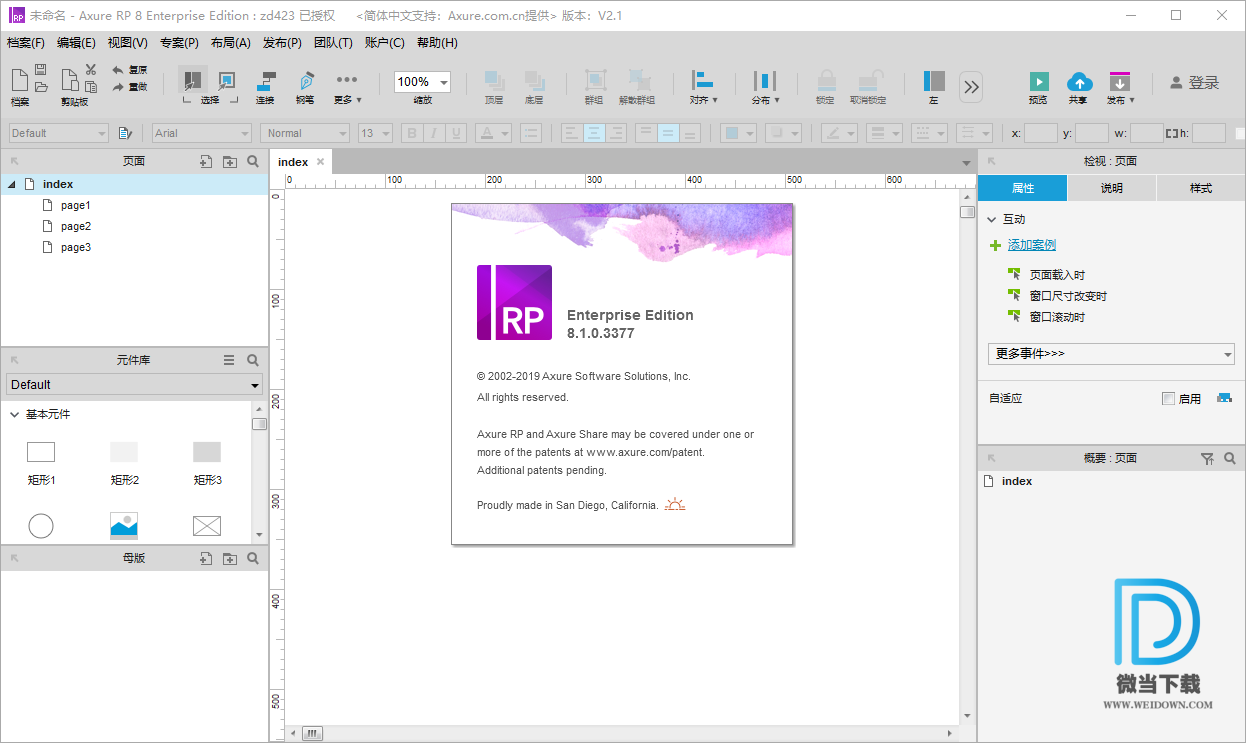This screenshot has height=743, width=1246.
Task: Open the Arial font family dropdown
Action: (201, 133)
